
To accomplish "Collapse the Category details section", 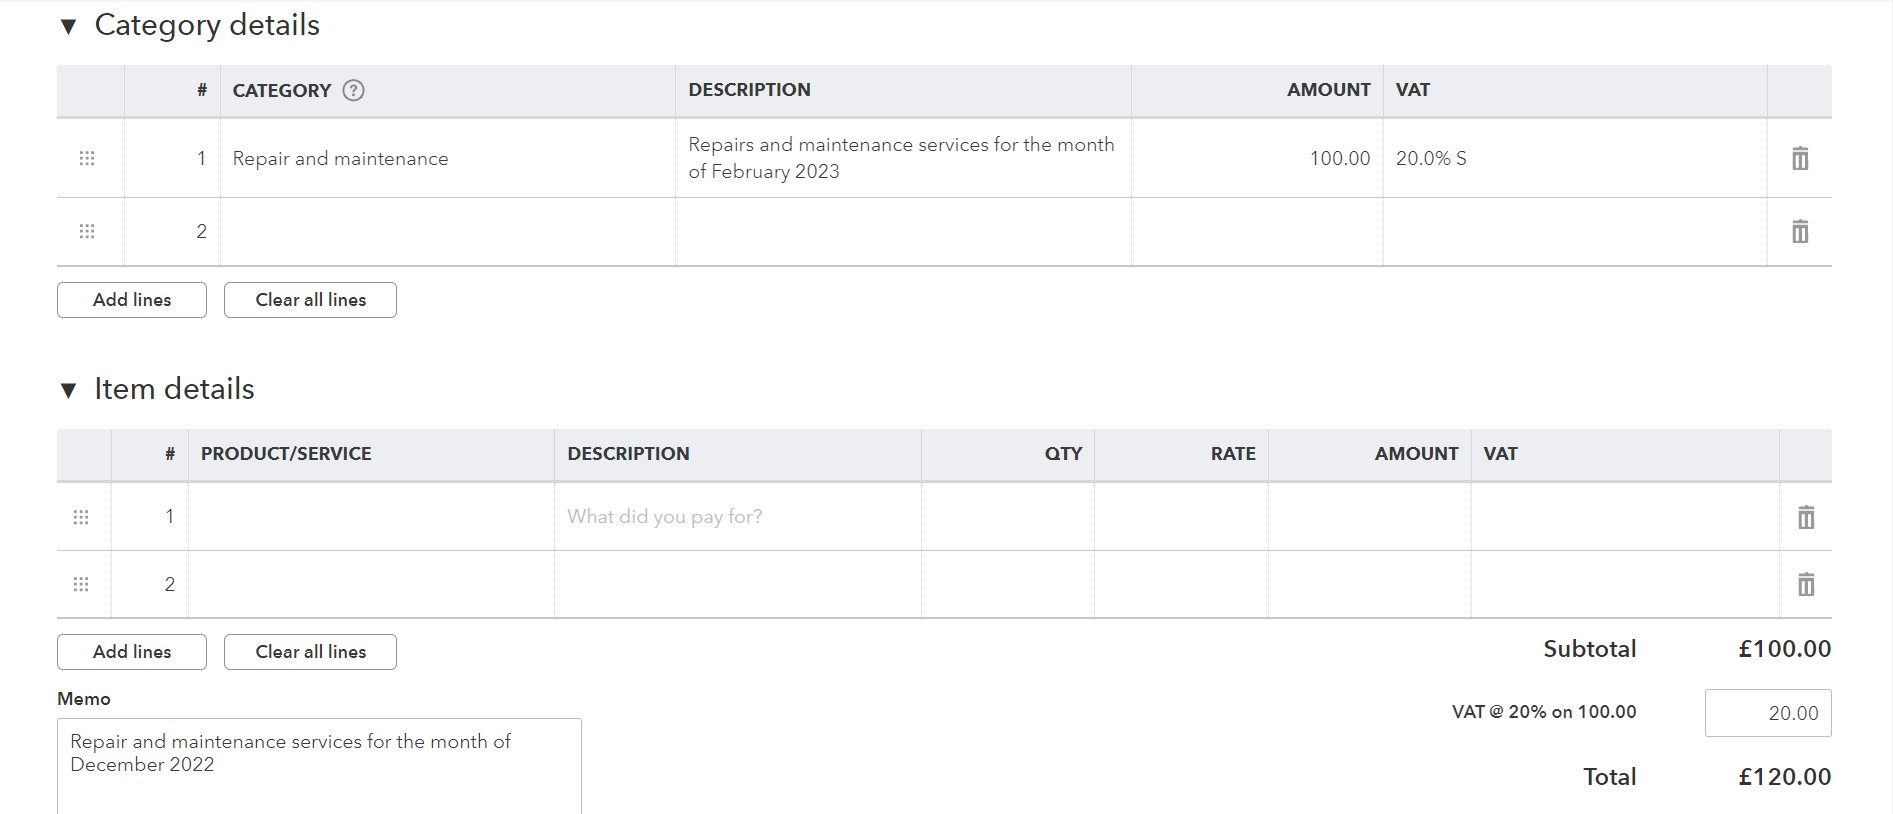I will [x=69, y=27].
